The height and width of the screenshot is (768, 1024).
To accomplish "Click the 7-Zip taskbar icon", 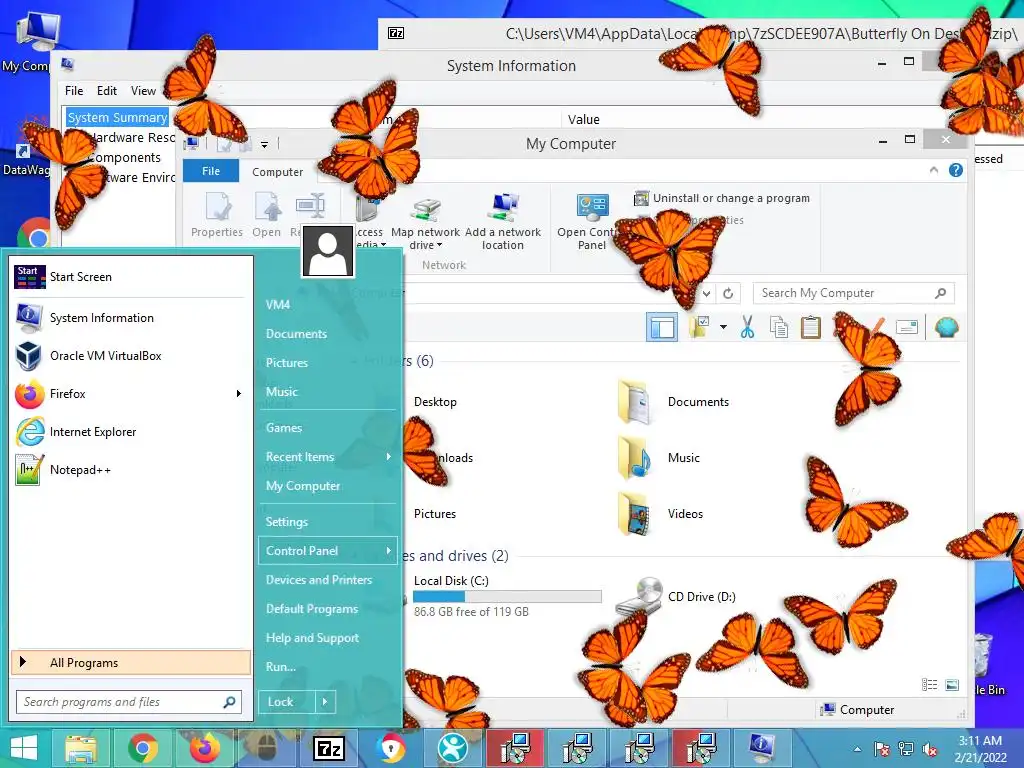I will [329, 748].
